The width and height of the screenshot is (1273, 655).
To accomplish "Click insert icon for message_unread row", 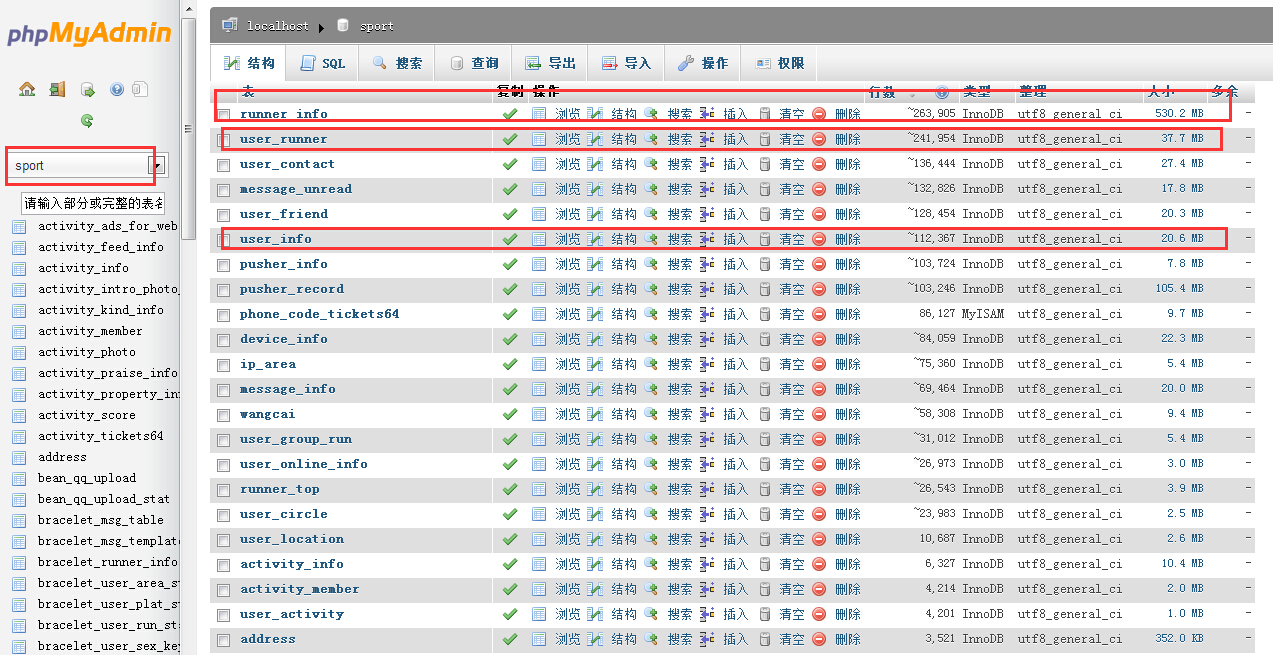I will click(708, 189).
